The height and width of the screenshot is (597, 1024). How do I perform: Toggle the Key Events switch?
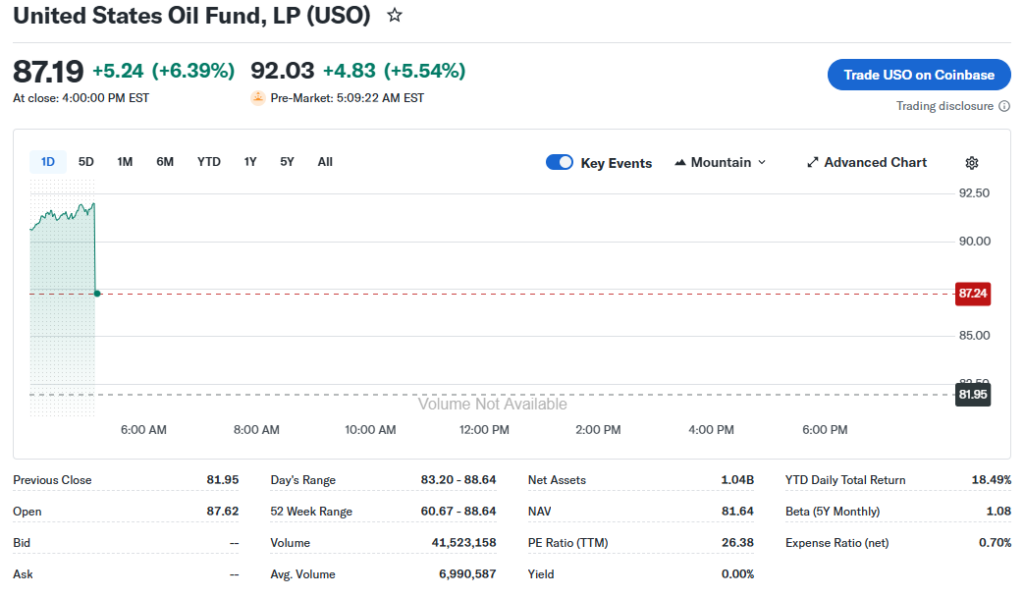[x=559, y=163]
